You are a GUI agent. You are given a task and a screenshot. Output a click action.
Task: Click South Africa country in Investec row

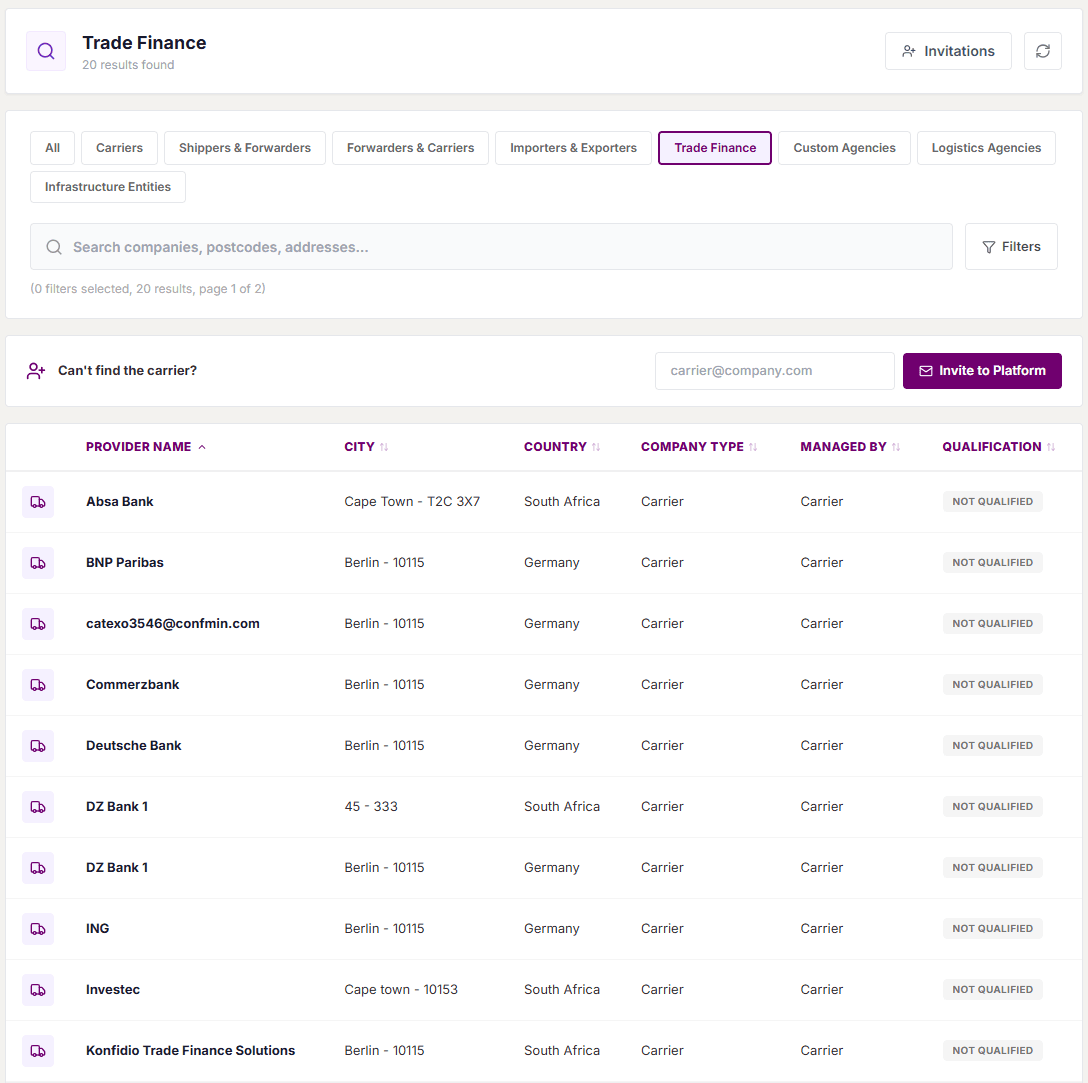click(561, 990)
